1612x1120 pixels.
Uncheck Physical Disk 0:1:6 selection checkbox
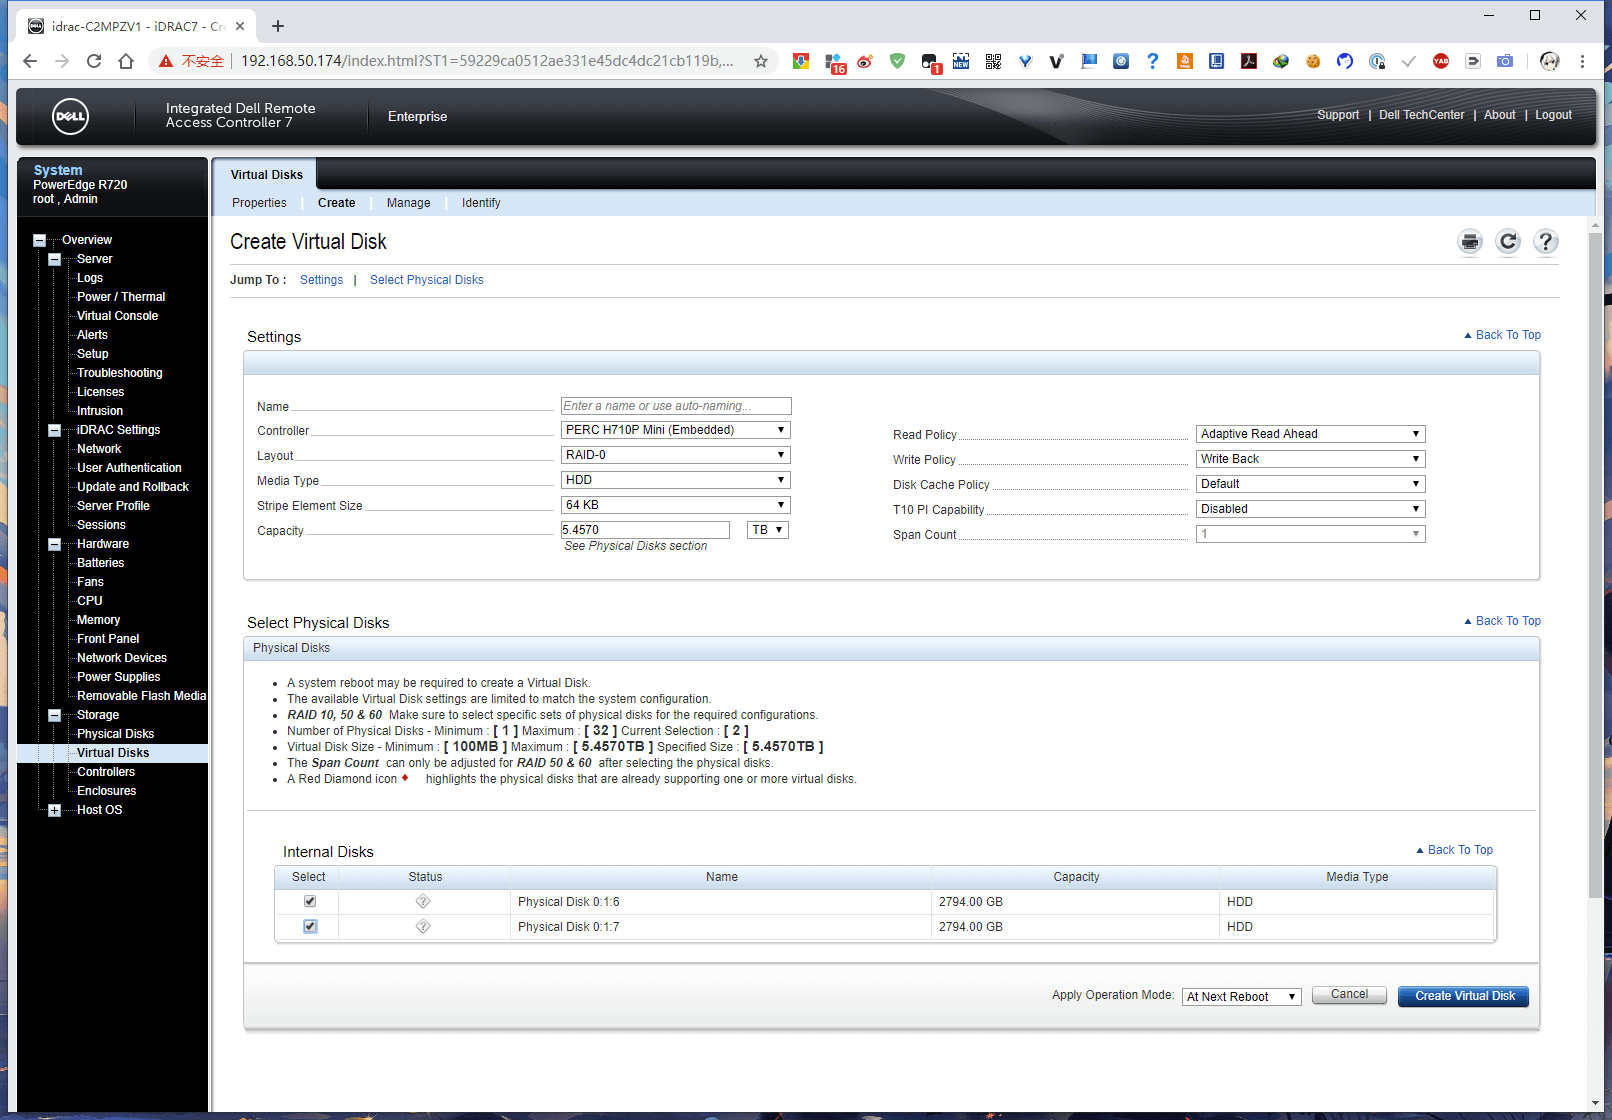coord(309,901)
